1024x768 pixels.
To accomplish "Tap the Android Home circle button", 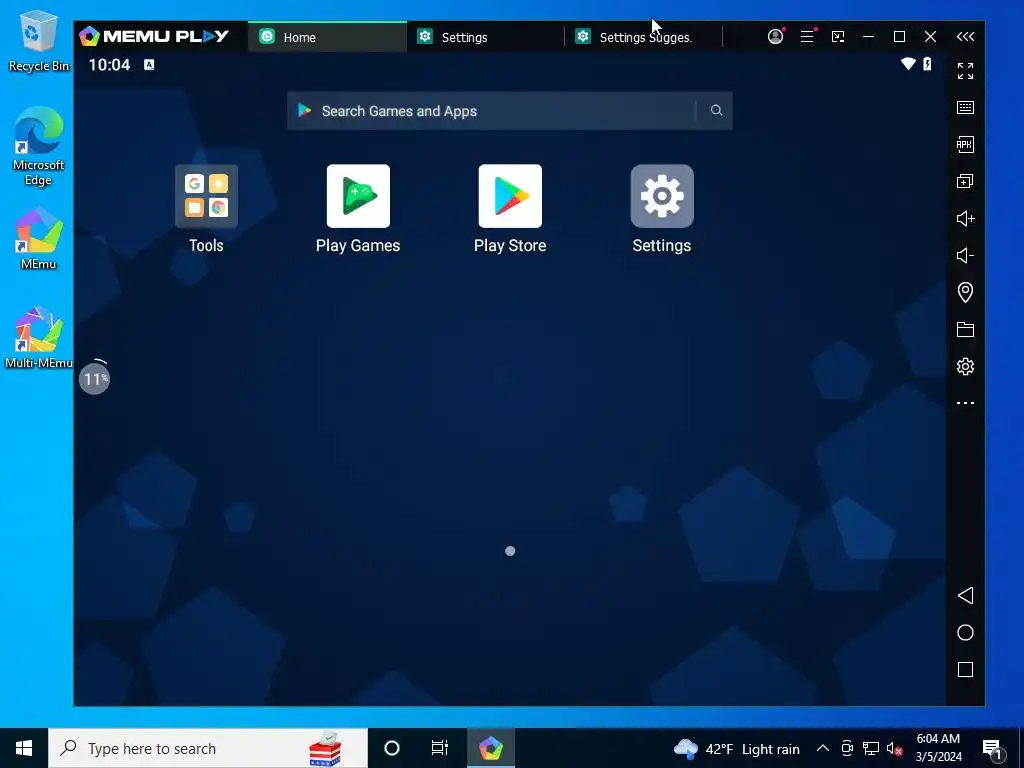I will (x=965, y=632).
